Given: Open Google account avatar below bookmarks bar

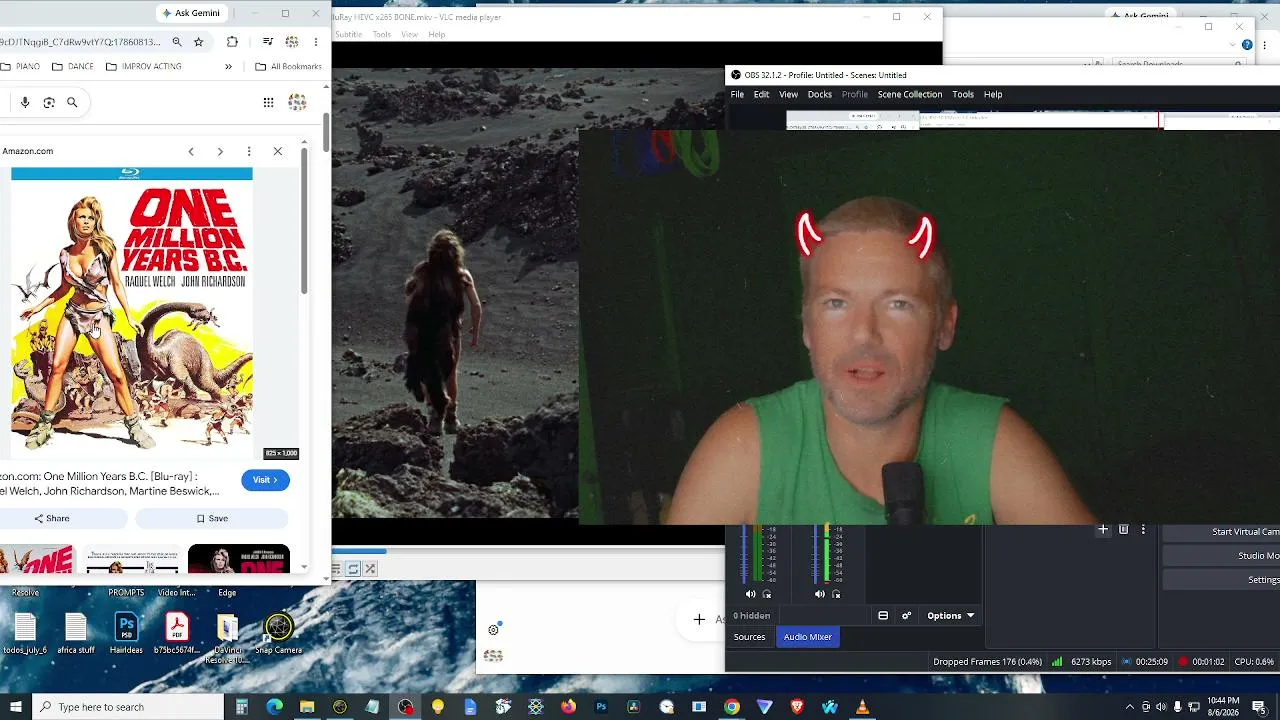Looking at the screenshot, I should pos(297,102).
